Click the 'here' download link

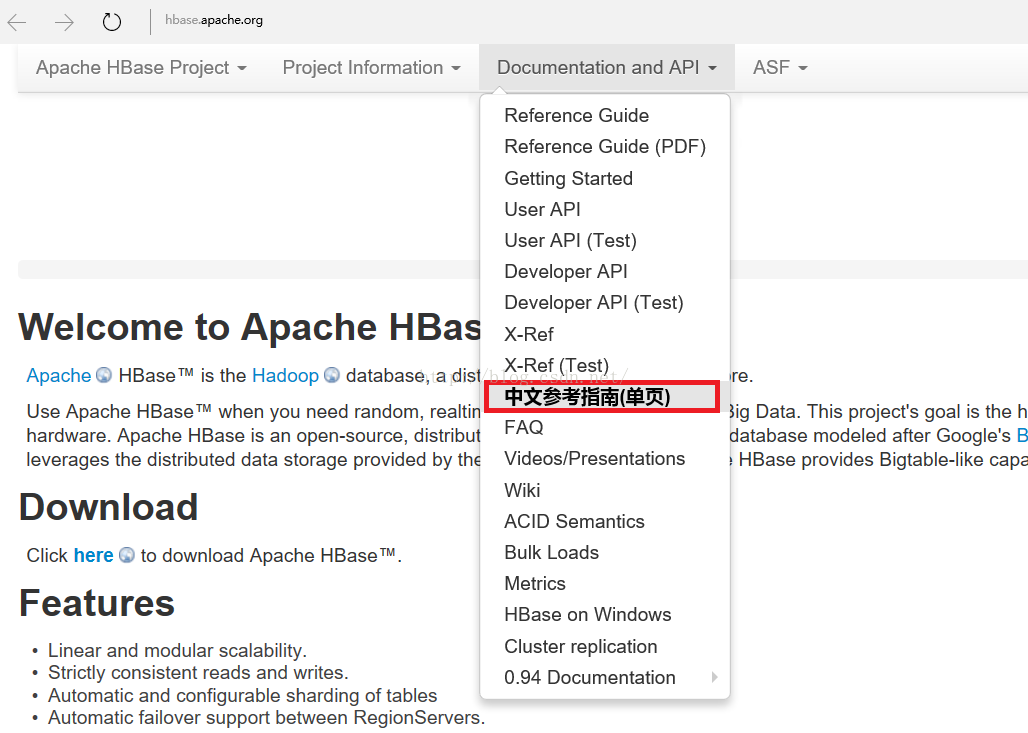93,555
